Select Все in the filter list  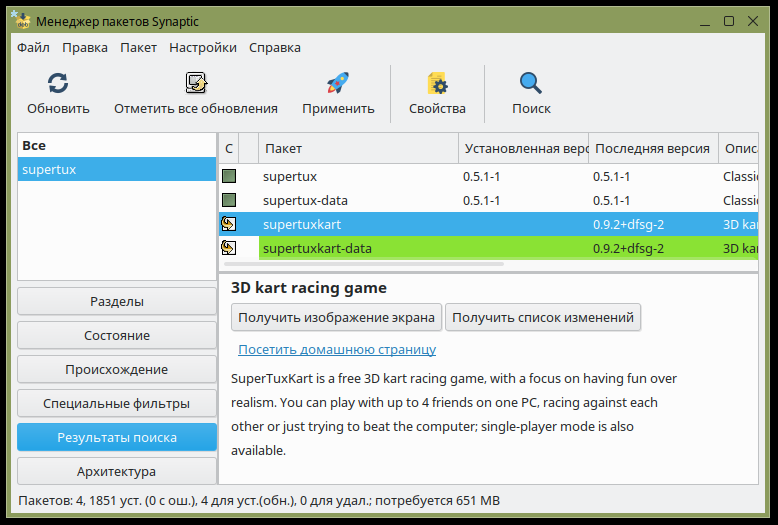[x=117, y=145]
